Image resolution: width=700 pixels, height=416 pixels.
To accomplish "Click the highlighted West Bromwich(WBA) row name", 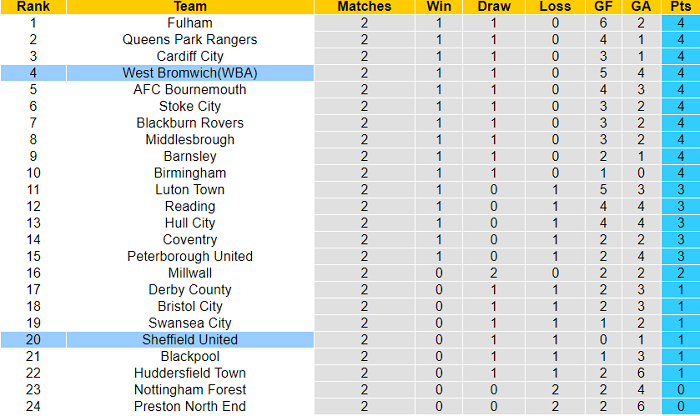I will pos(190,73).
